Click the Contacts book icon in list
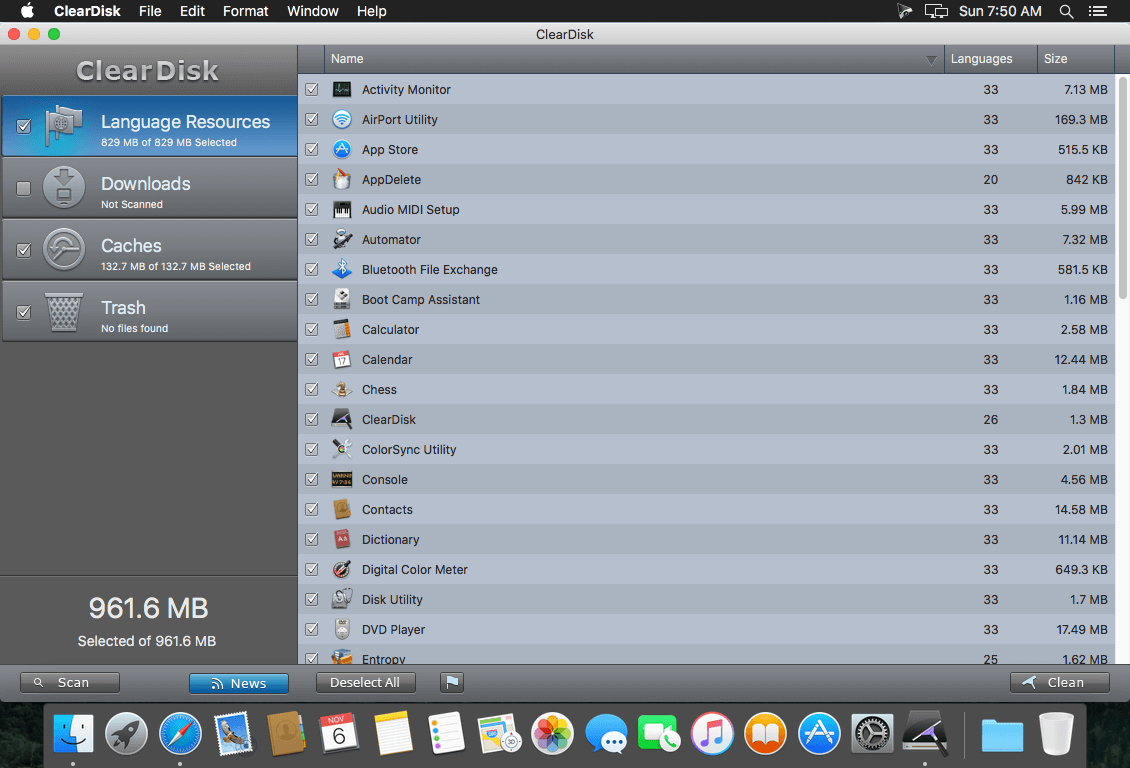The width and height of the screenshot is (1130, 768). point(342,509)
